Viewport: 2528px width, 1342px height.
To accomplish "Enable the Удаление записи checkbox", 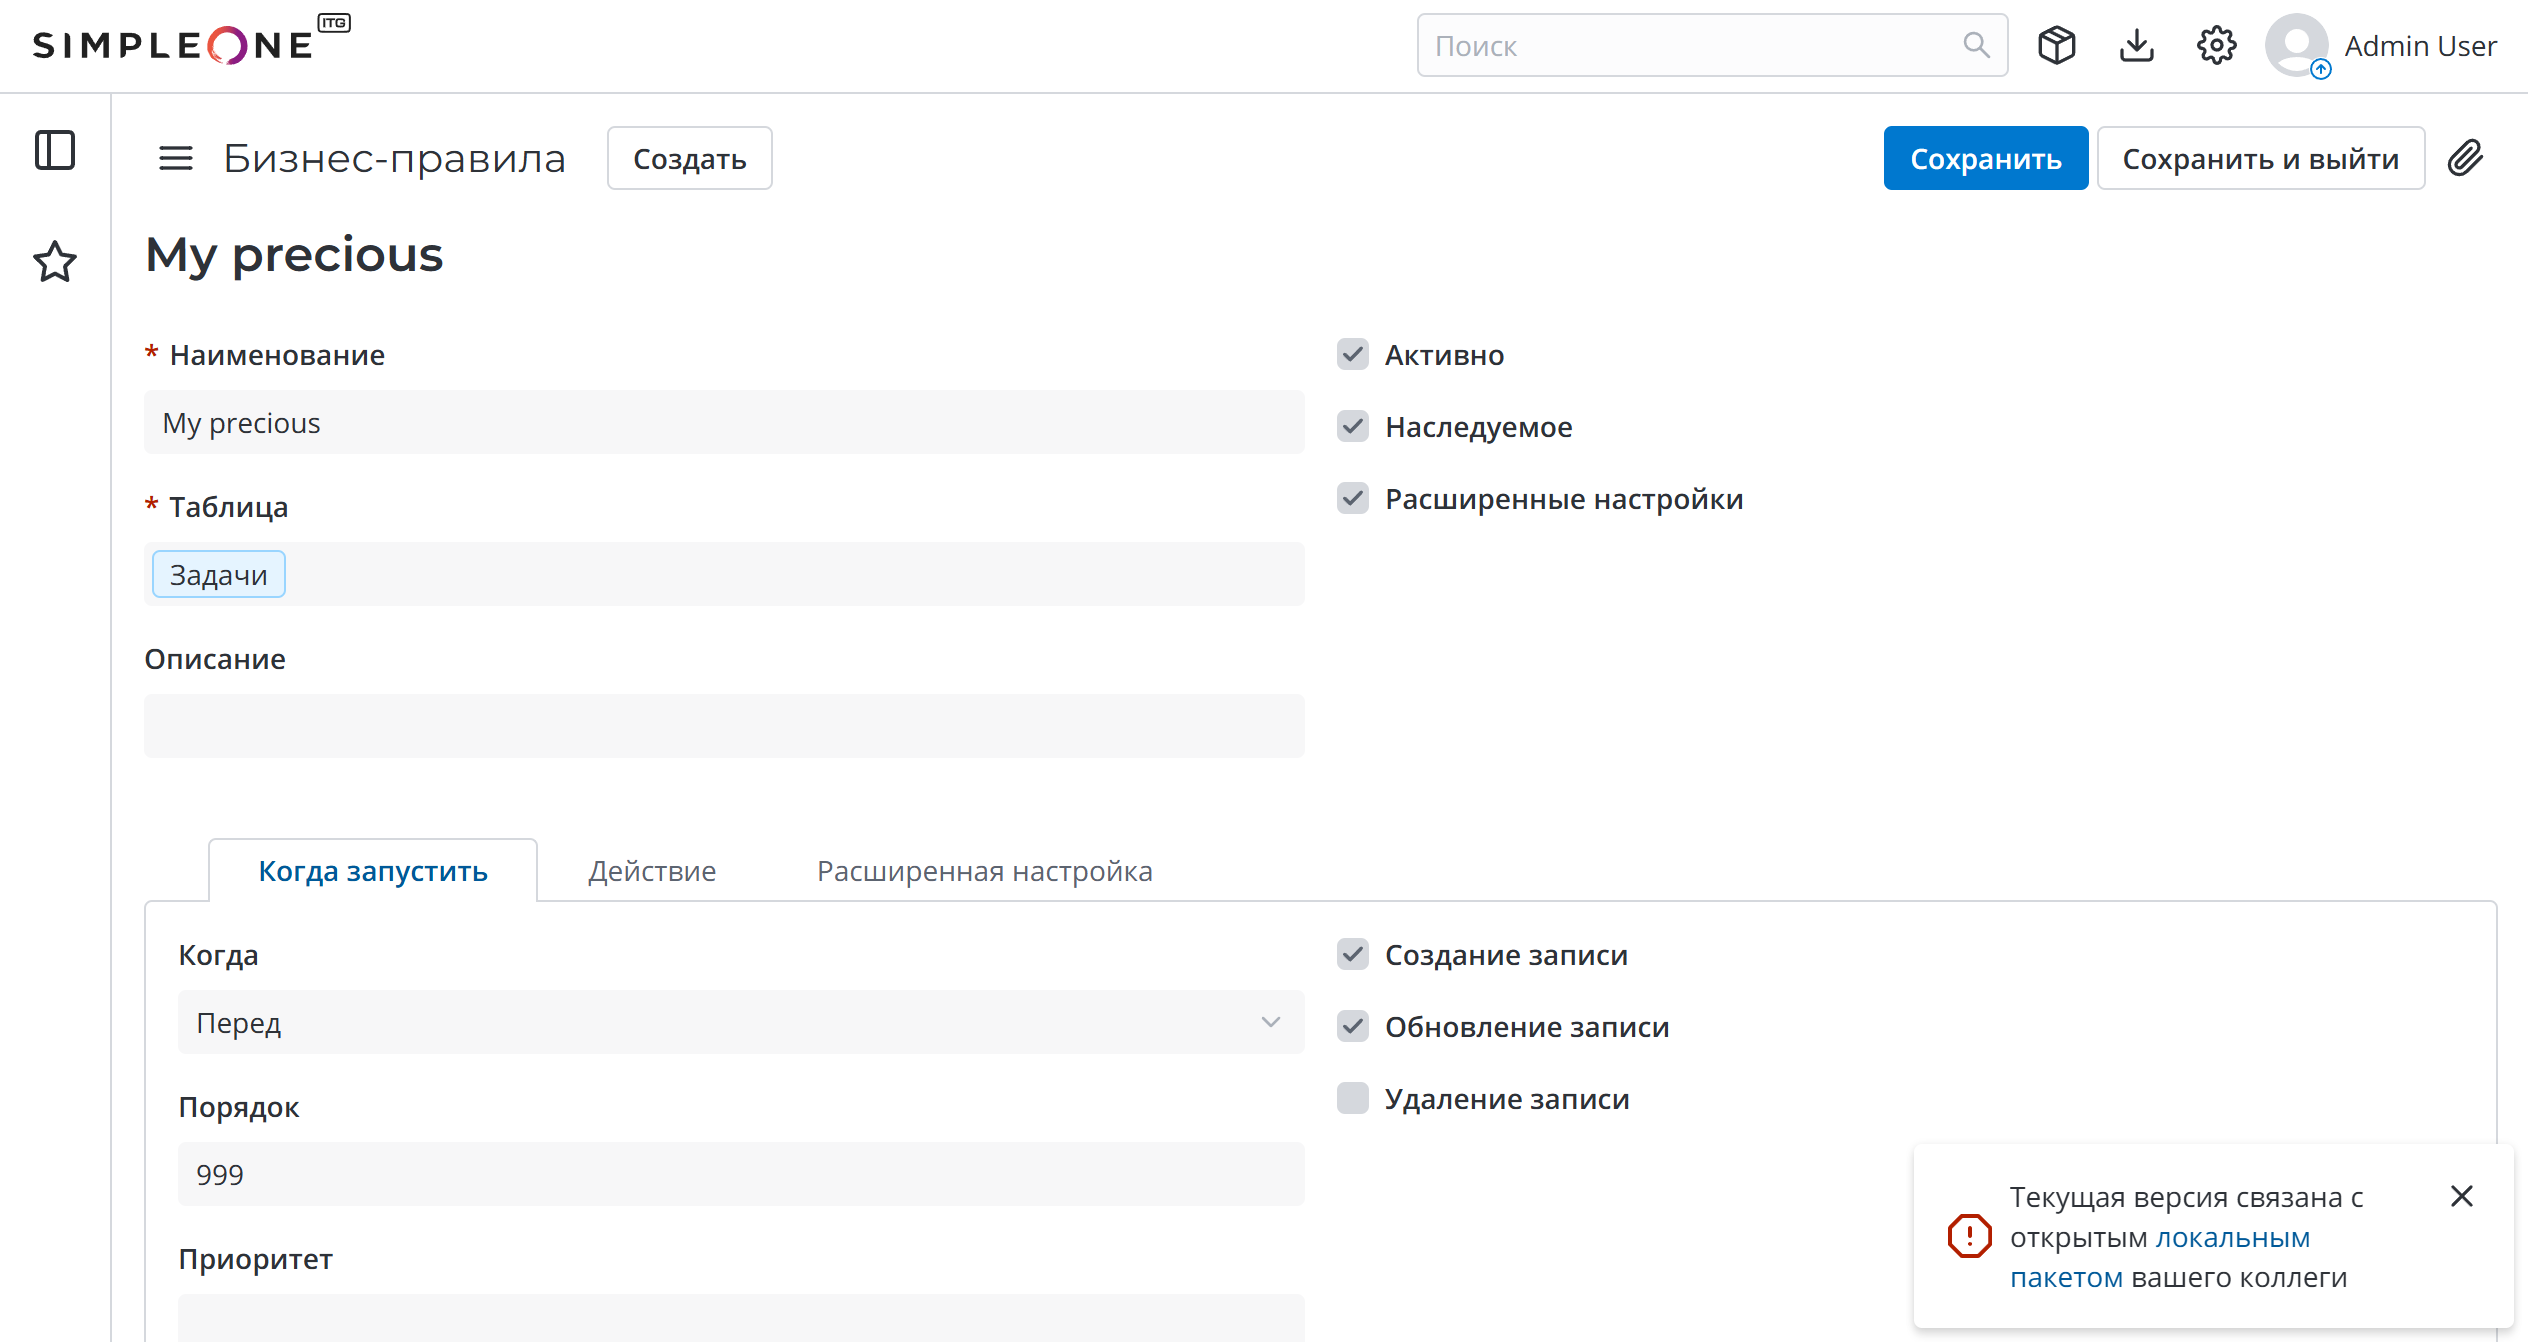I will point(1353,1098).
